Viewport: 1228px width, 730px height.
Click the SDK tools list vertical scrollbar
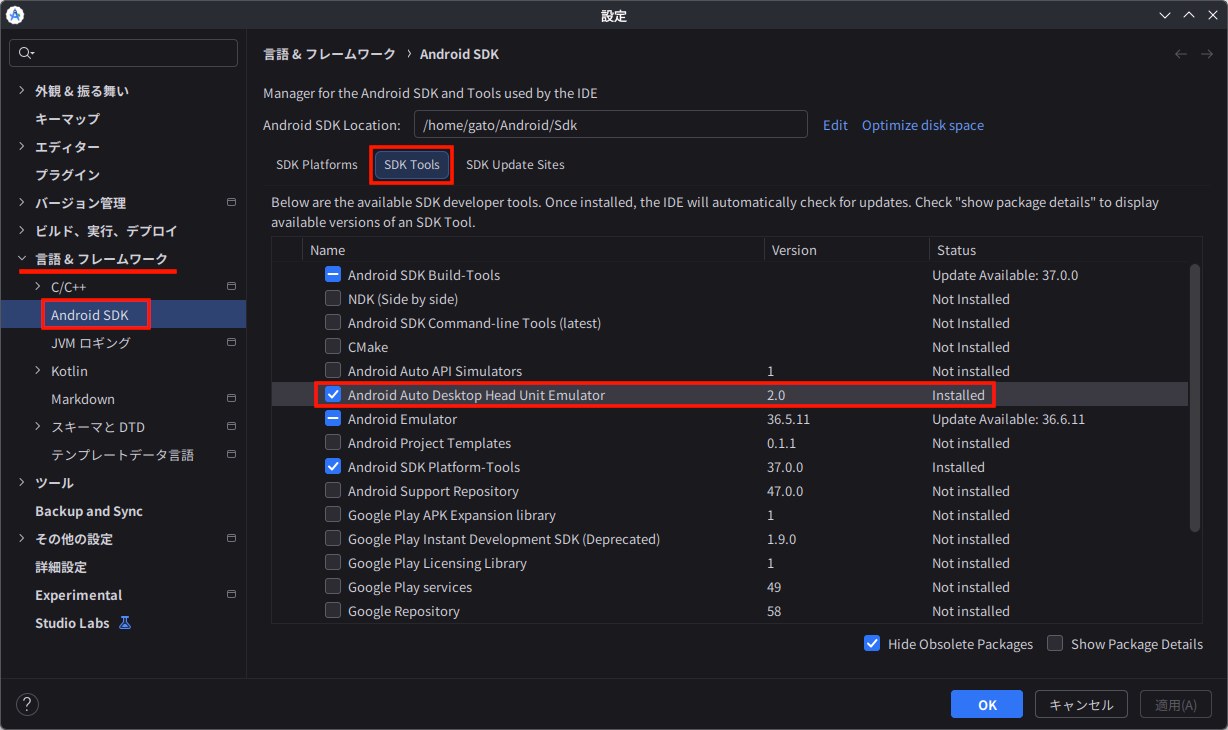tap(1194, 397)
